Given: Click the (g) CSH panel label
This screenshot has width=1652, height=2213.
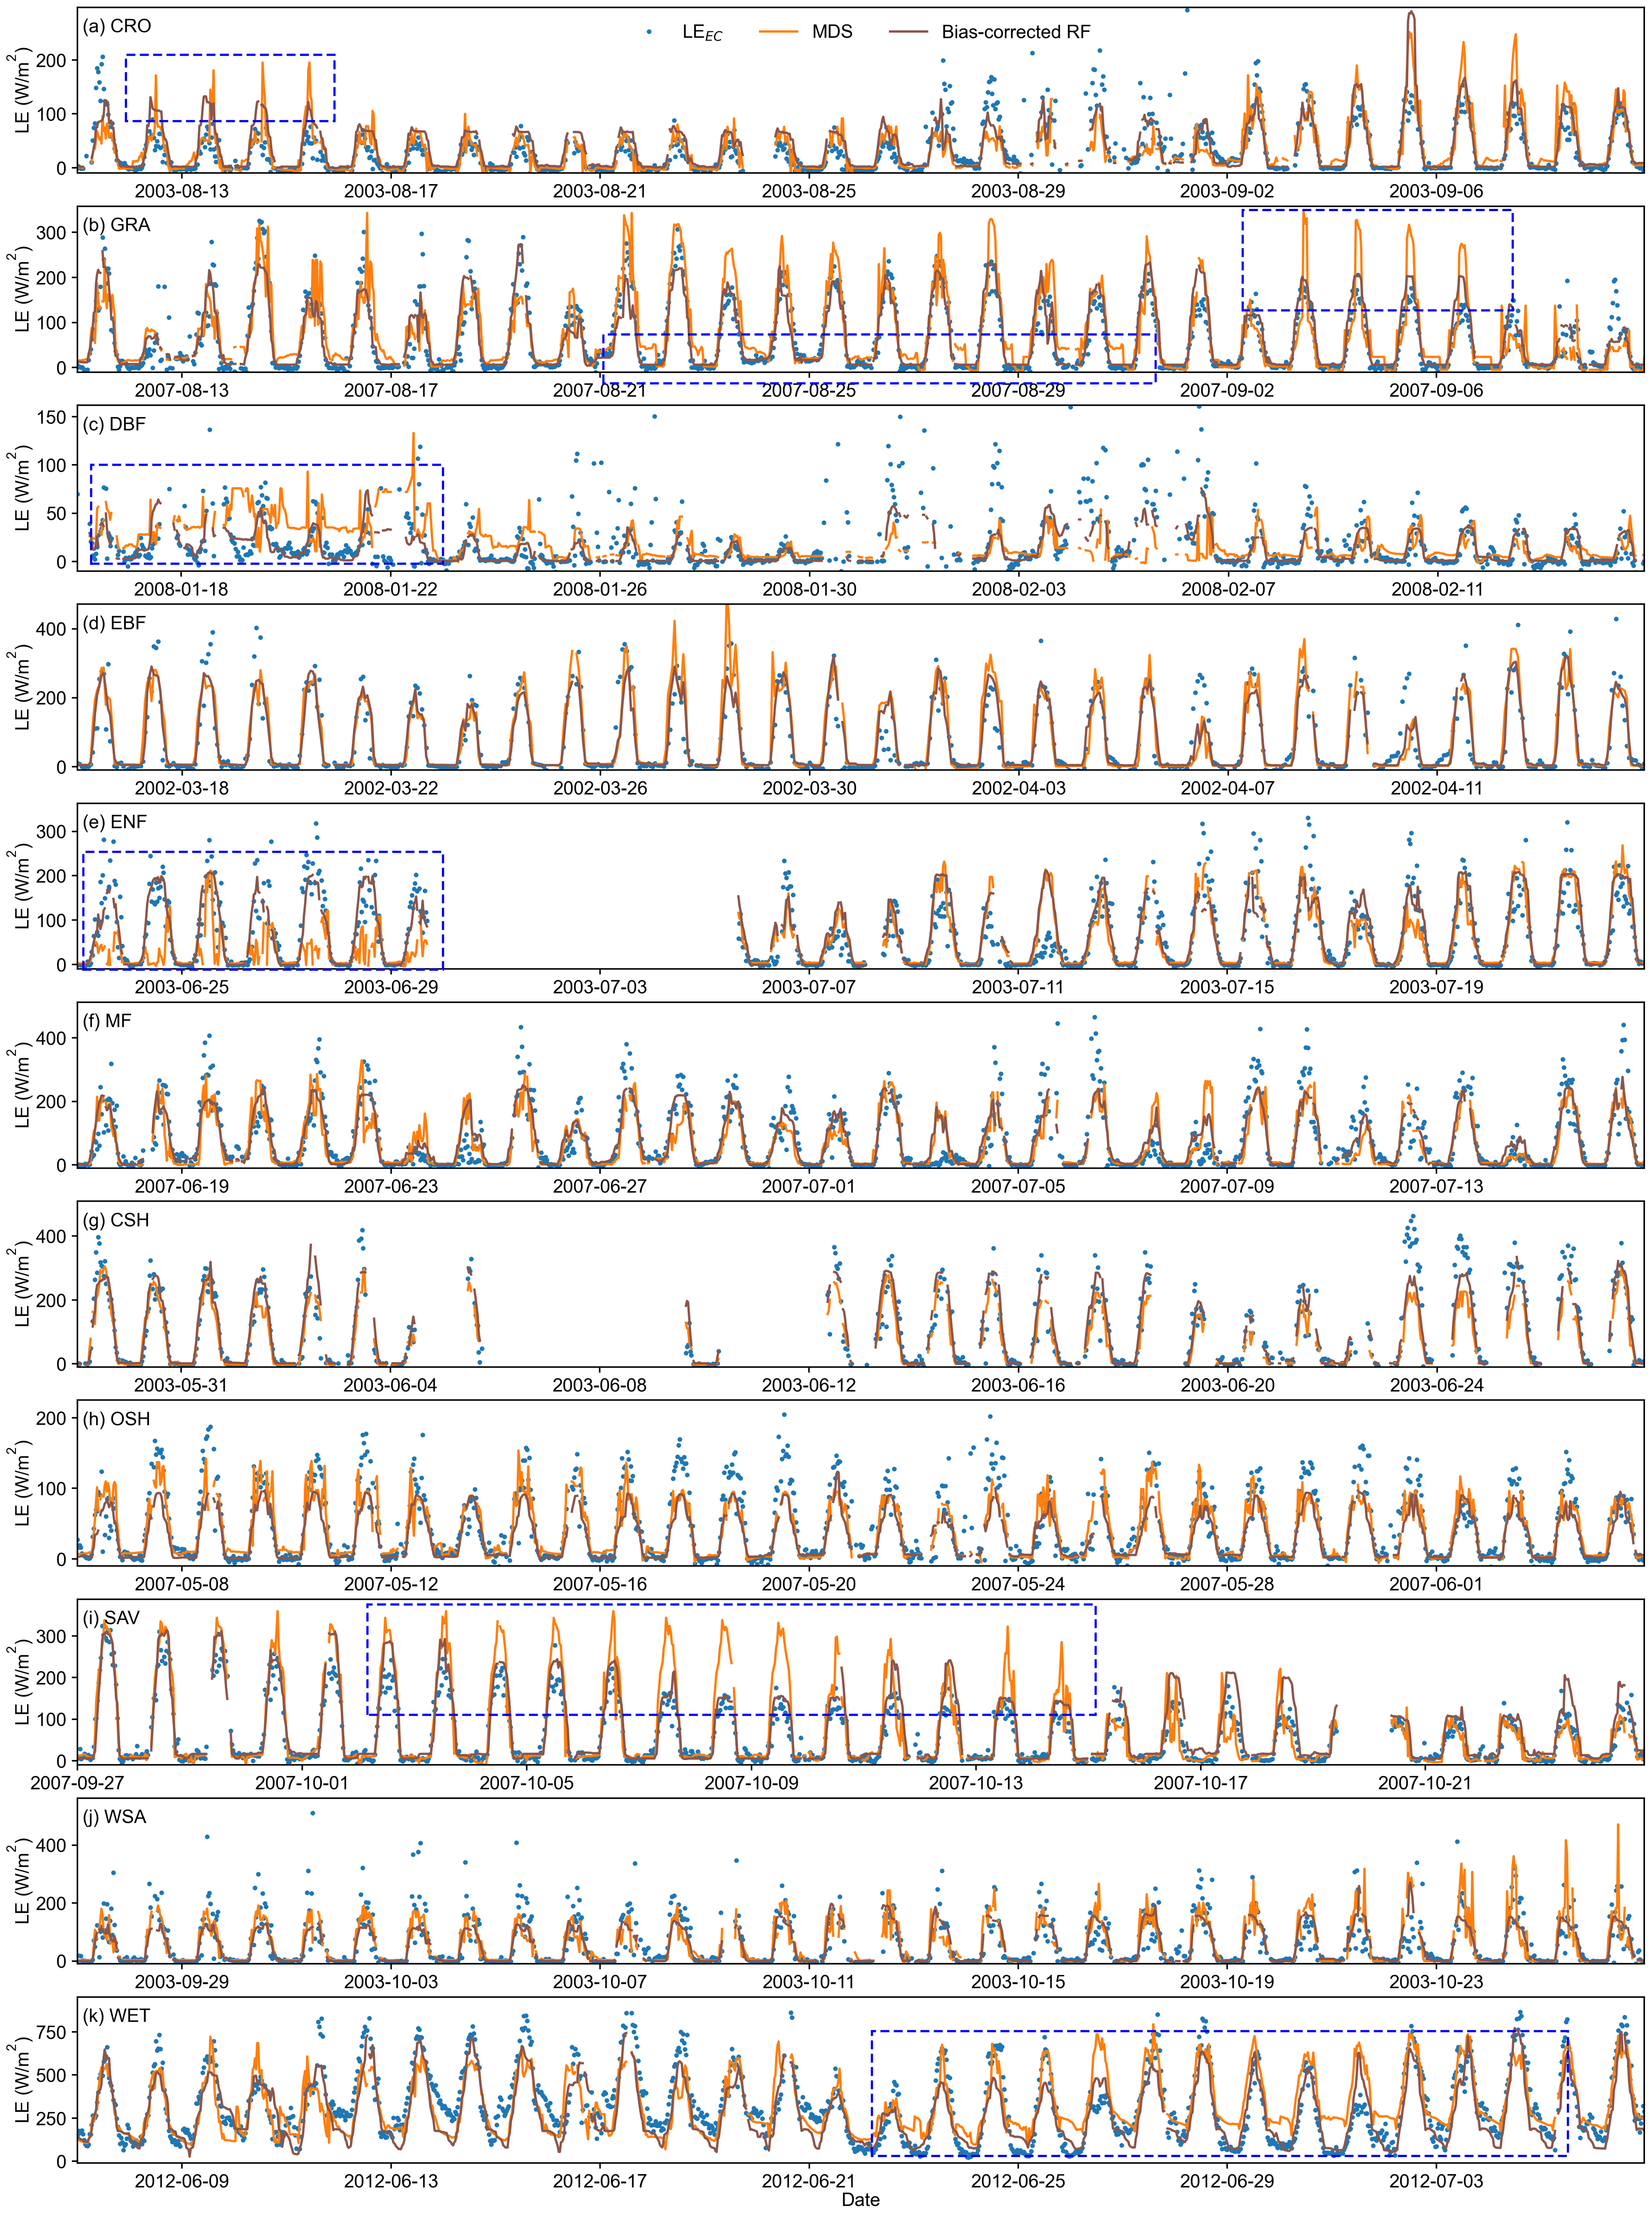Looking at the screenshot, I should coord(116,1220).
